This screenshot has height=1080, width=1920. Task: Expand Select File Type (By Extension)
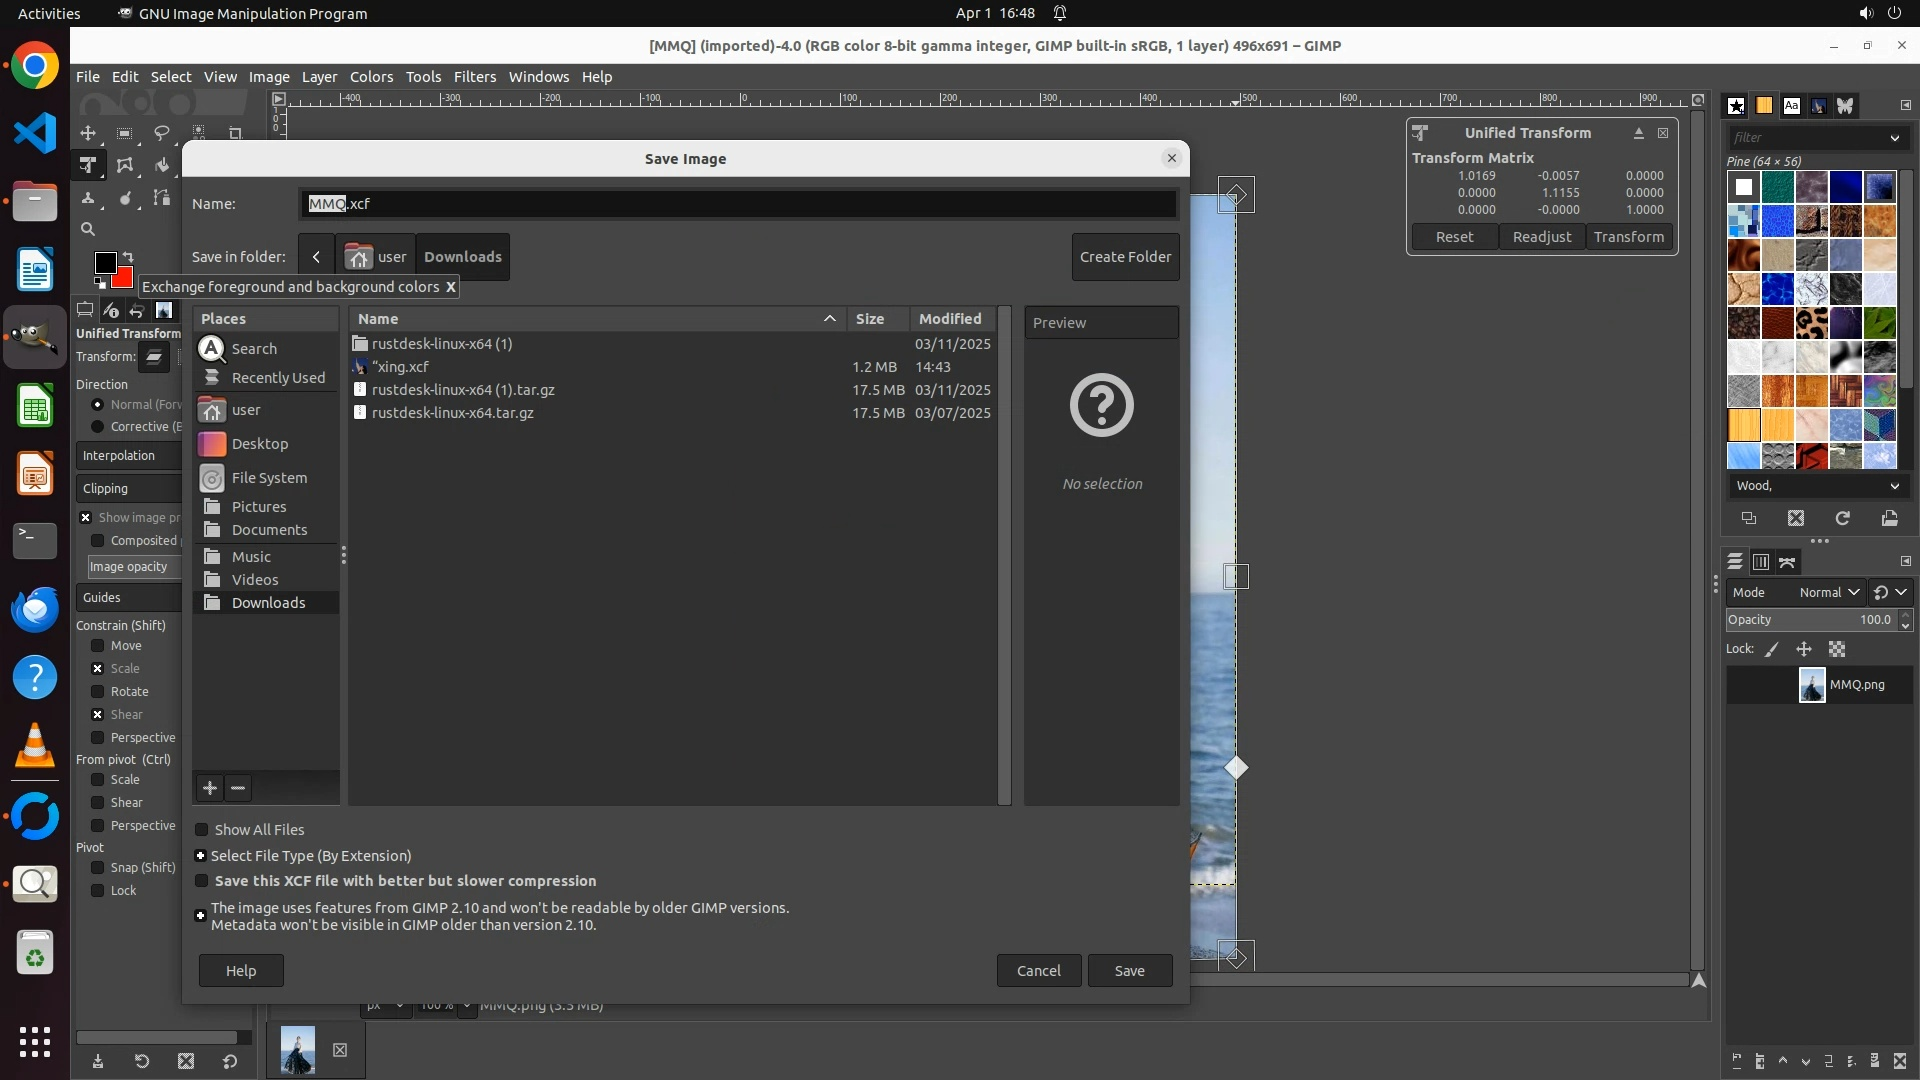click(201, 856)
